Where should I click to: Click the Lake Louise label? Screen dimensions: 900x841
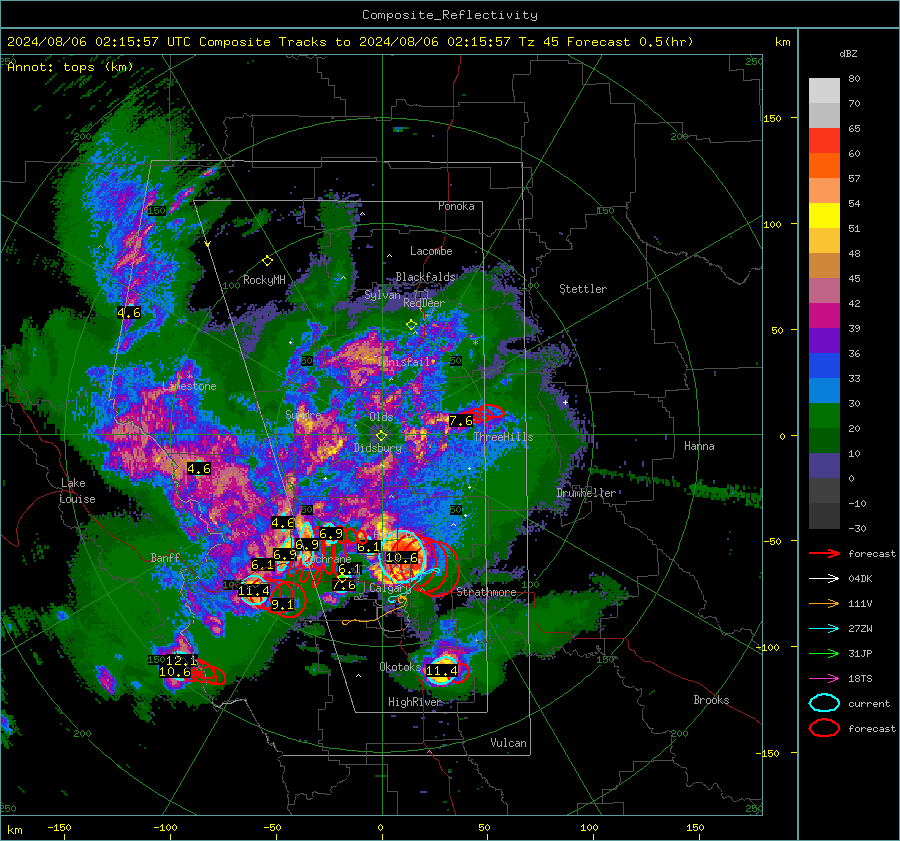[x=77, y=491]
